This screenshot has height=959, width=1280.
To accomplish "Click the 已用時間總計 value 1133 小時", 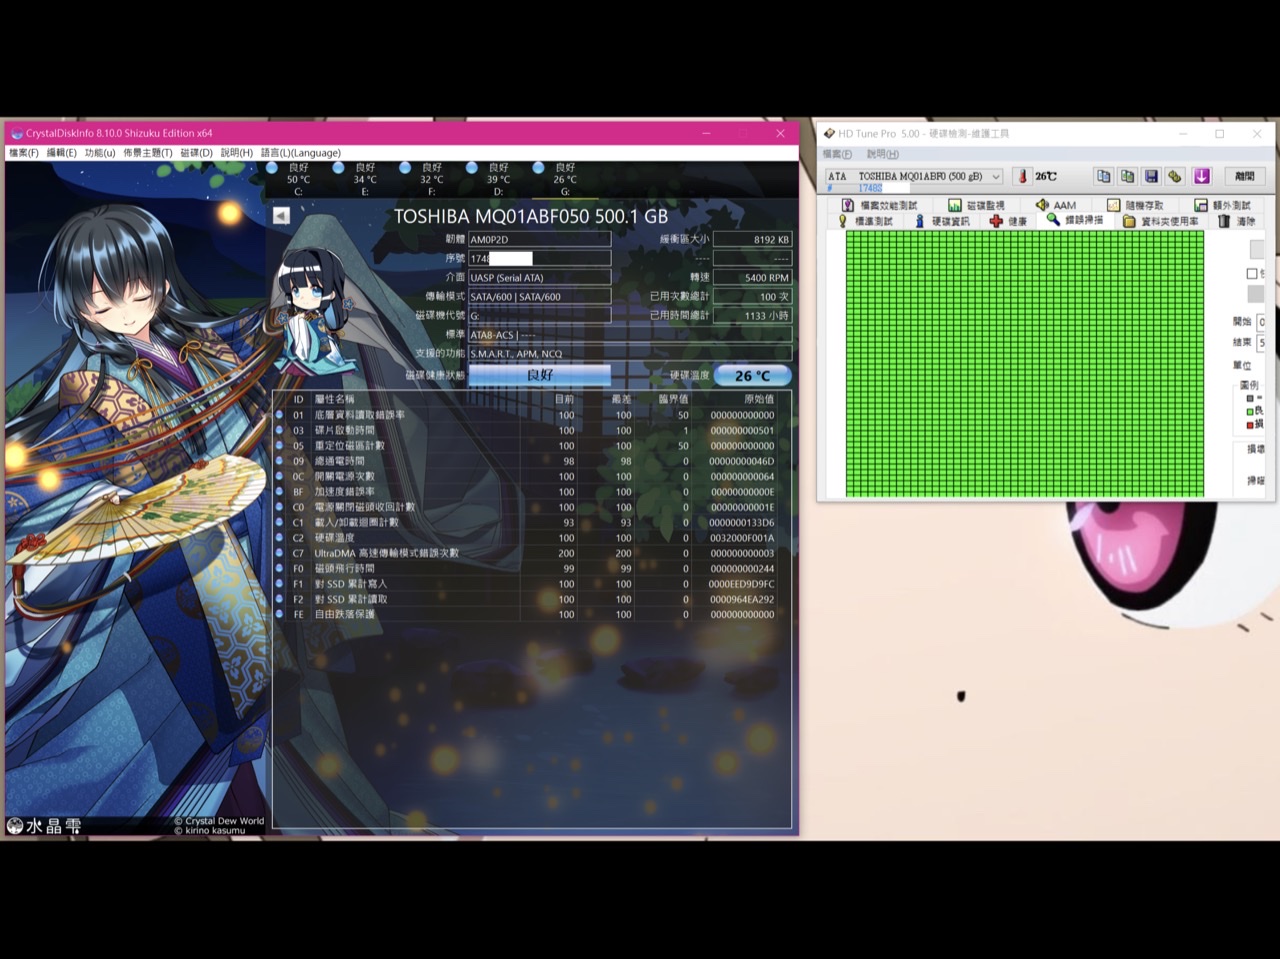I will pos(751,315).
